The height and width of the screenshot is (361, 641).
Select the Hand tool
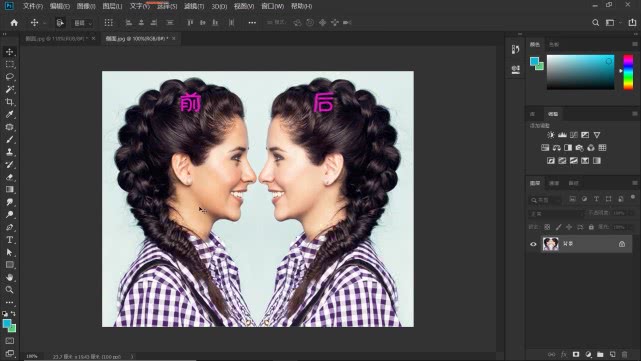(9, 277)
